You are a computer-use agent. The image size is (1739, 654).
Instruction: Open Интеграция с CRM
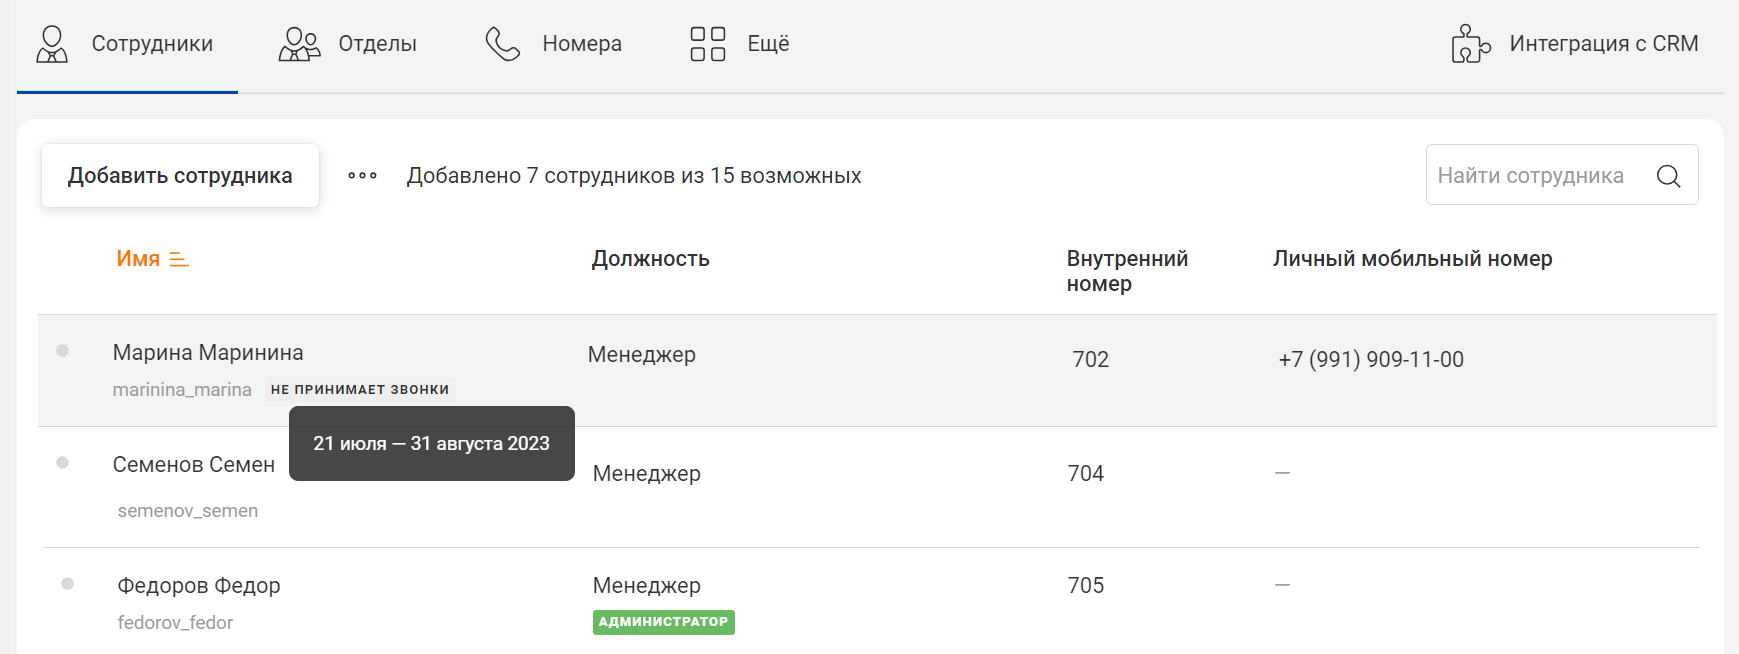pyautogui.click(x=1575, y=44)
